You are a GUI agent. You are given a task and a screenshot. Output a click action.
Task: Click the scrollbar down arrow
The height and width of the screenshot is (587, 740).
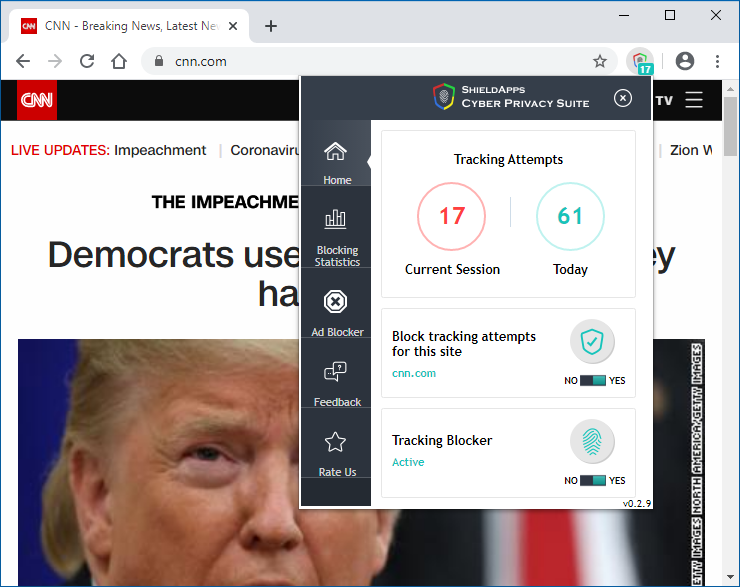tap(730, 577)
